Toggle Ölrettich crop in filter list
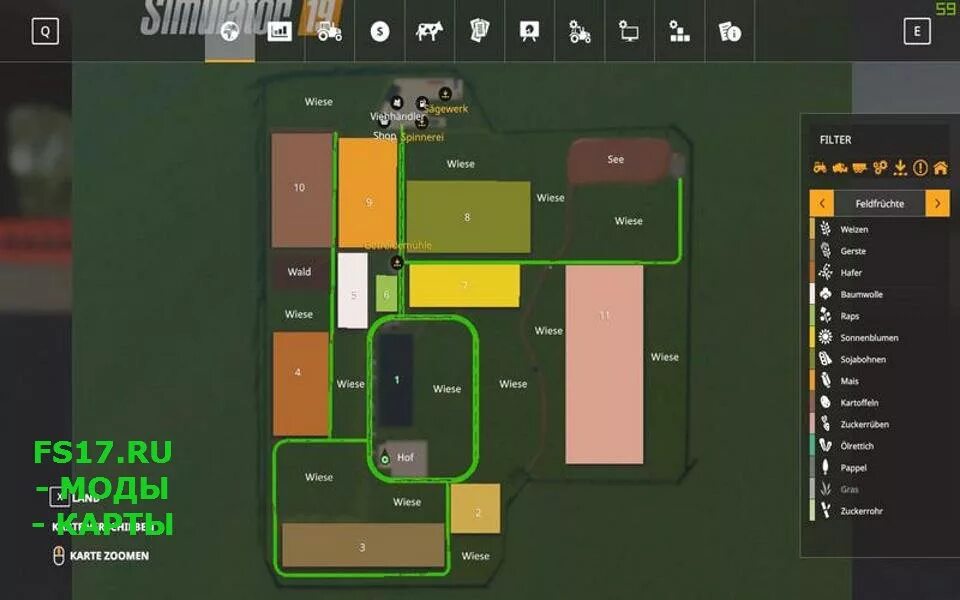This screenshot has height=600, width=960. (x=880, y=446)
